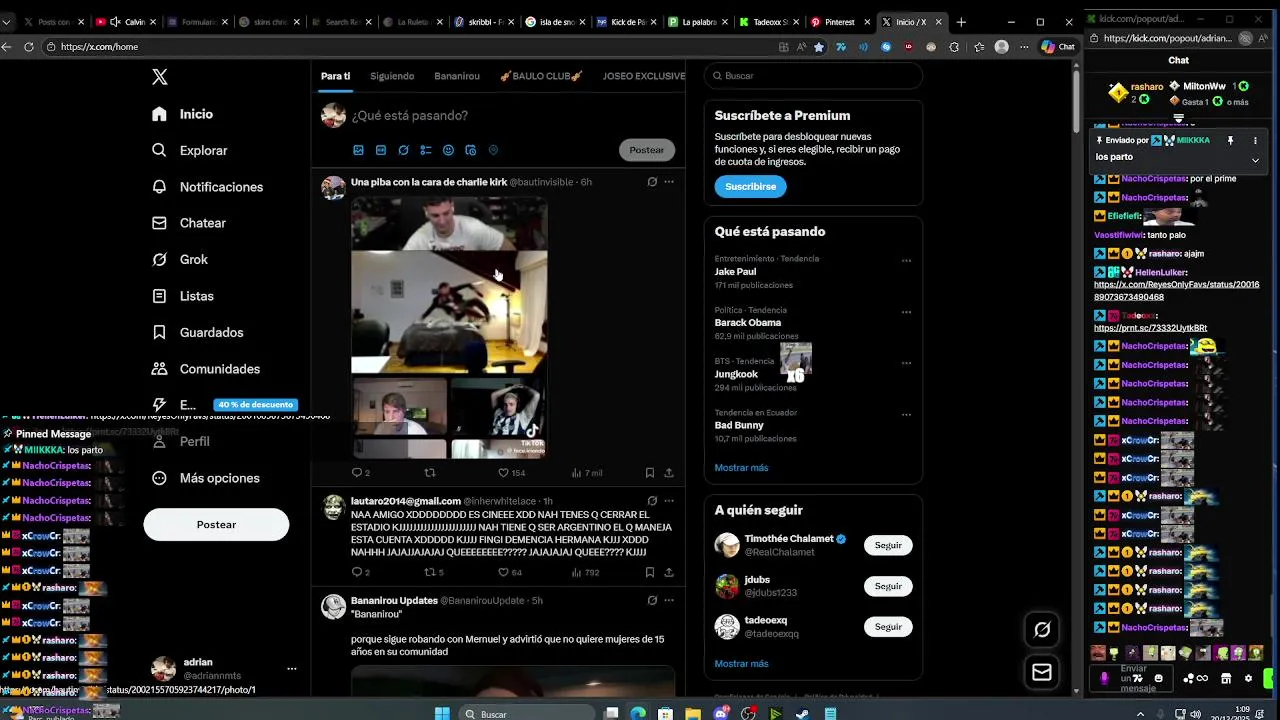Open Guardados bookmarks in the sidebar
The height and width of the screenshot is (720, 1280).
[197, 332]
